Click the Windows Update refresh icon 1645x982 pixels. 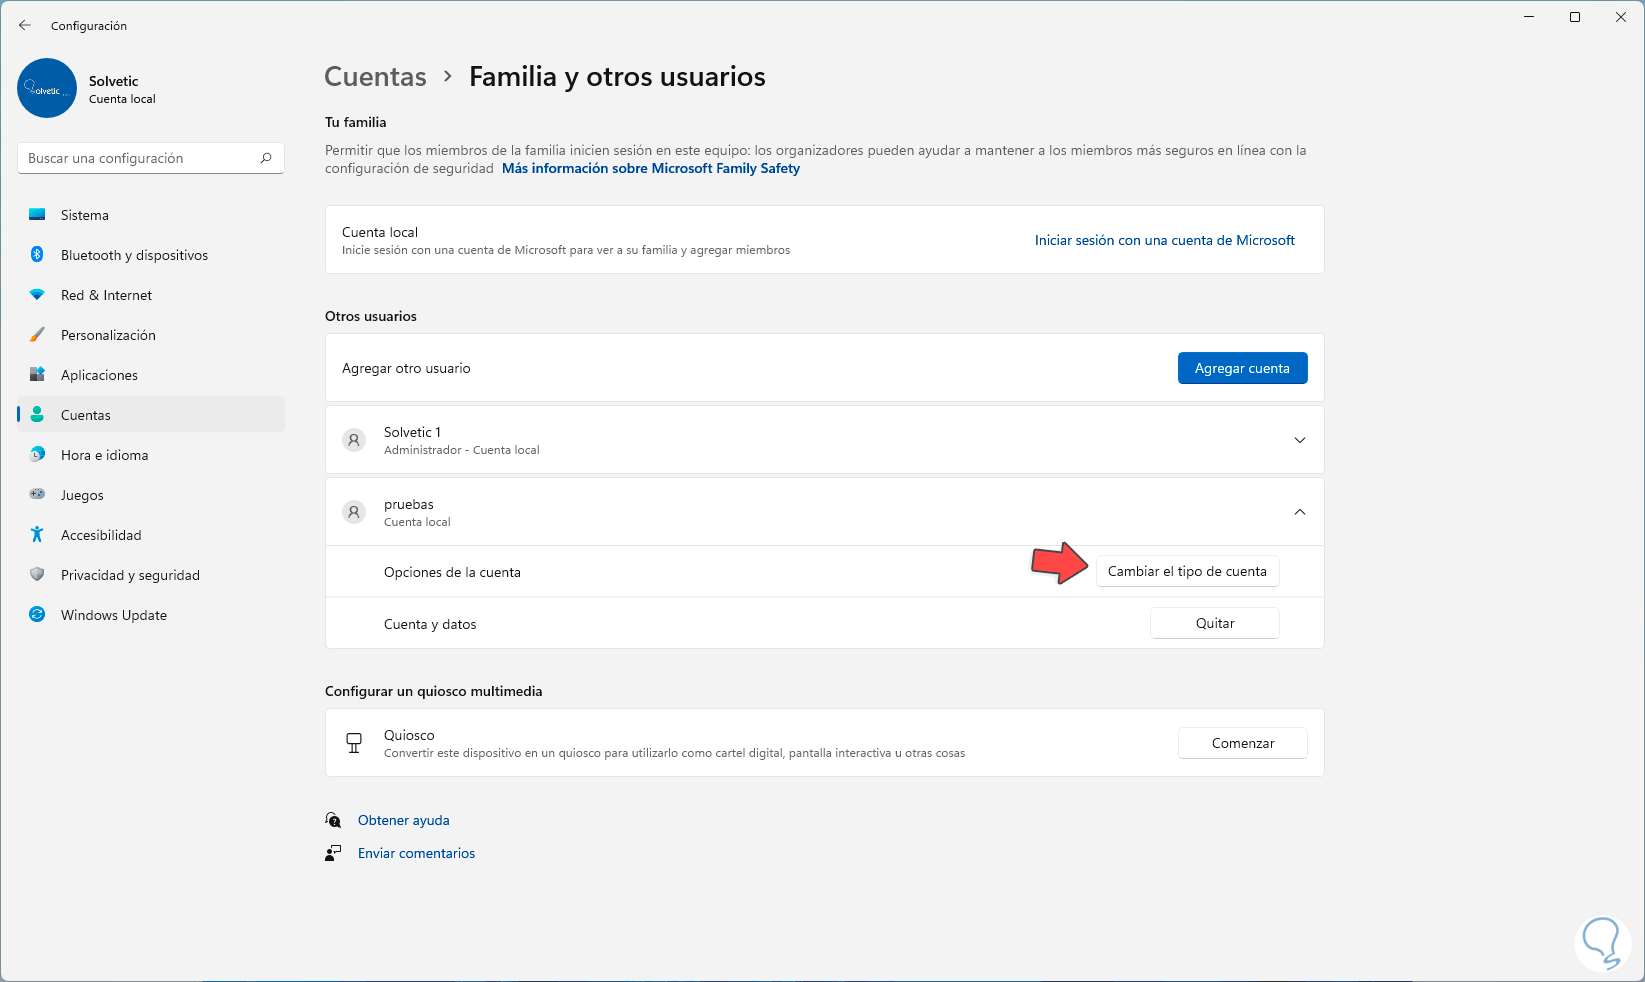coord(37,615)
